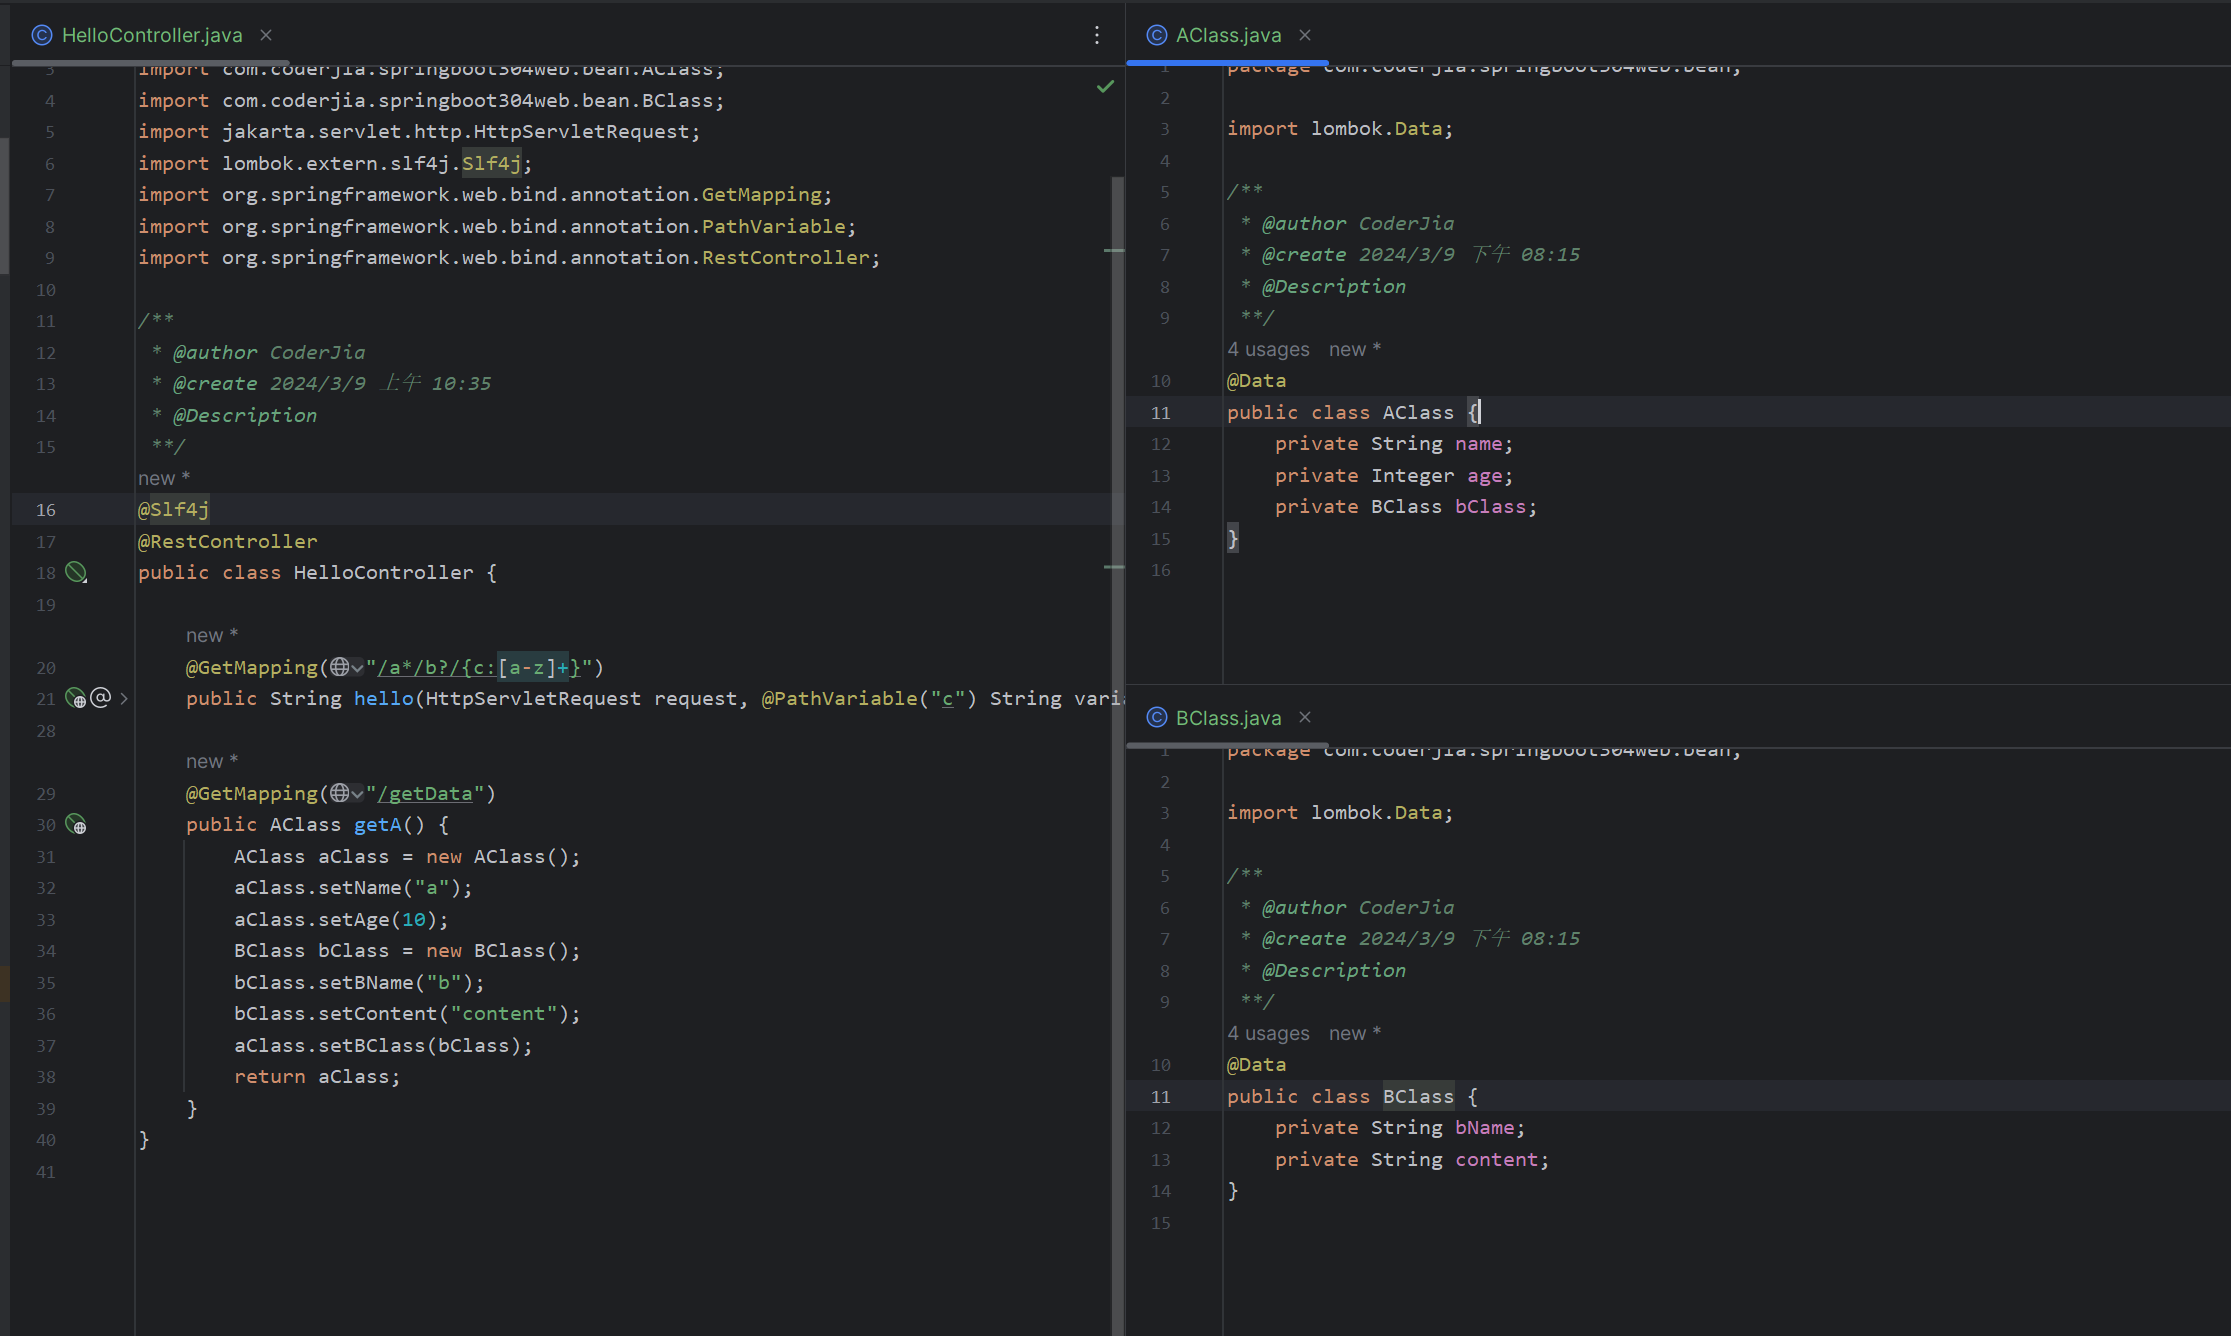Click the green inspection checkmark in HelloController editor
This screenshot has height=1336, width=2231.
1105,86
